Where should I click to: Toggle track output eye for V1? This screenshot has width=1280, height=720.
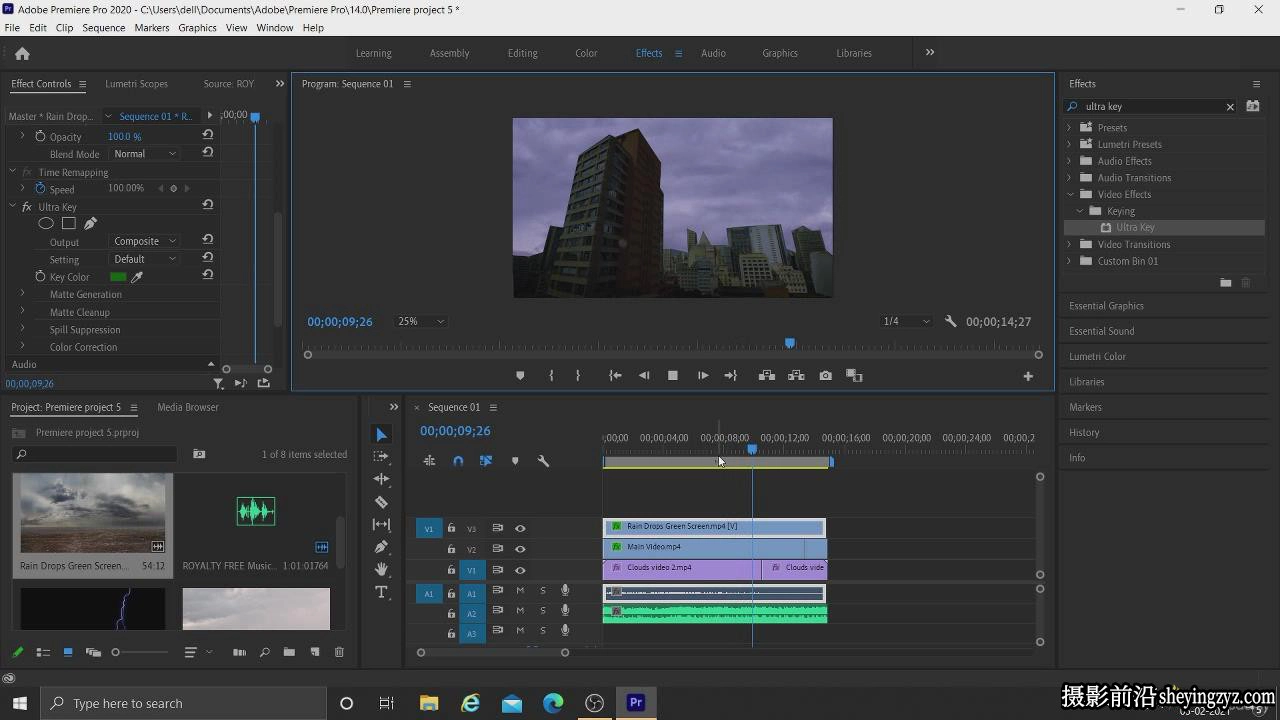520,570
